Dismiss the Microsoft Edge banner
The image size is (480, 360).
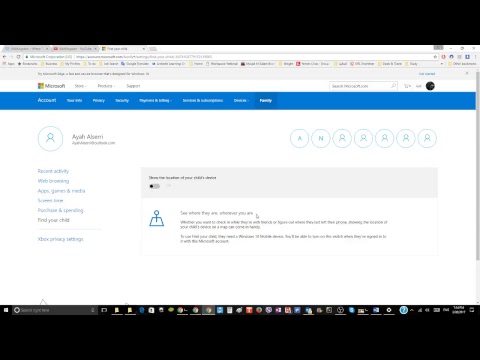tap(467, 73)
